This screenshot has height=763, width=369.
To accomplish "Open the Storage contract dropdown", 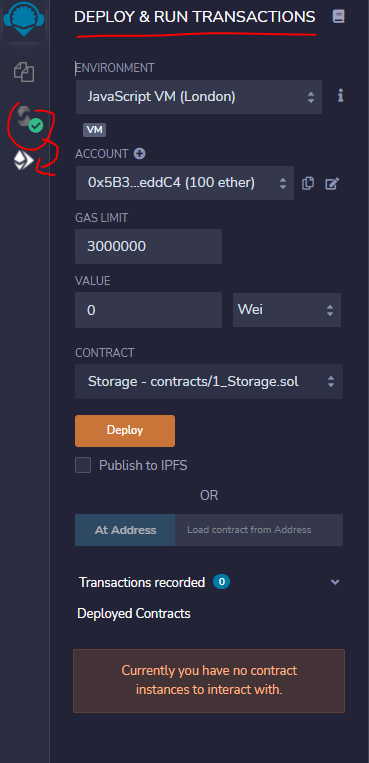I will click(x=209, y=382).
